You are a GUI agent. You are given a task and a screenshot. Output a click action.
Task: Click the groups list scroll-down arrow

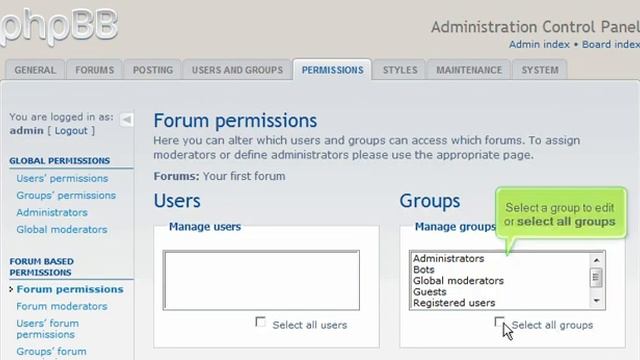pyautogui.click(x=596, y=301)
